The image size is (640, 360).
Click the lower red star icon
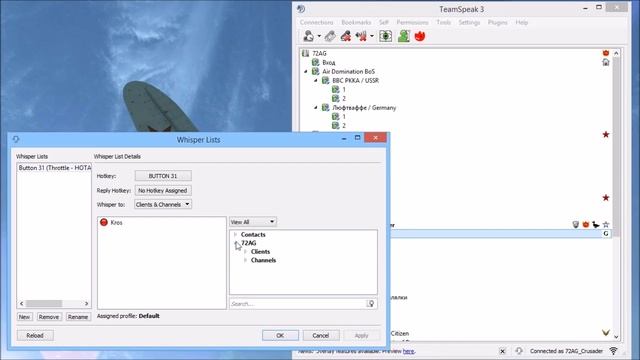click(606, 198)
